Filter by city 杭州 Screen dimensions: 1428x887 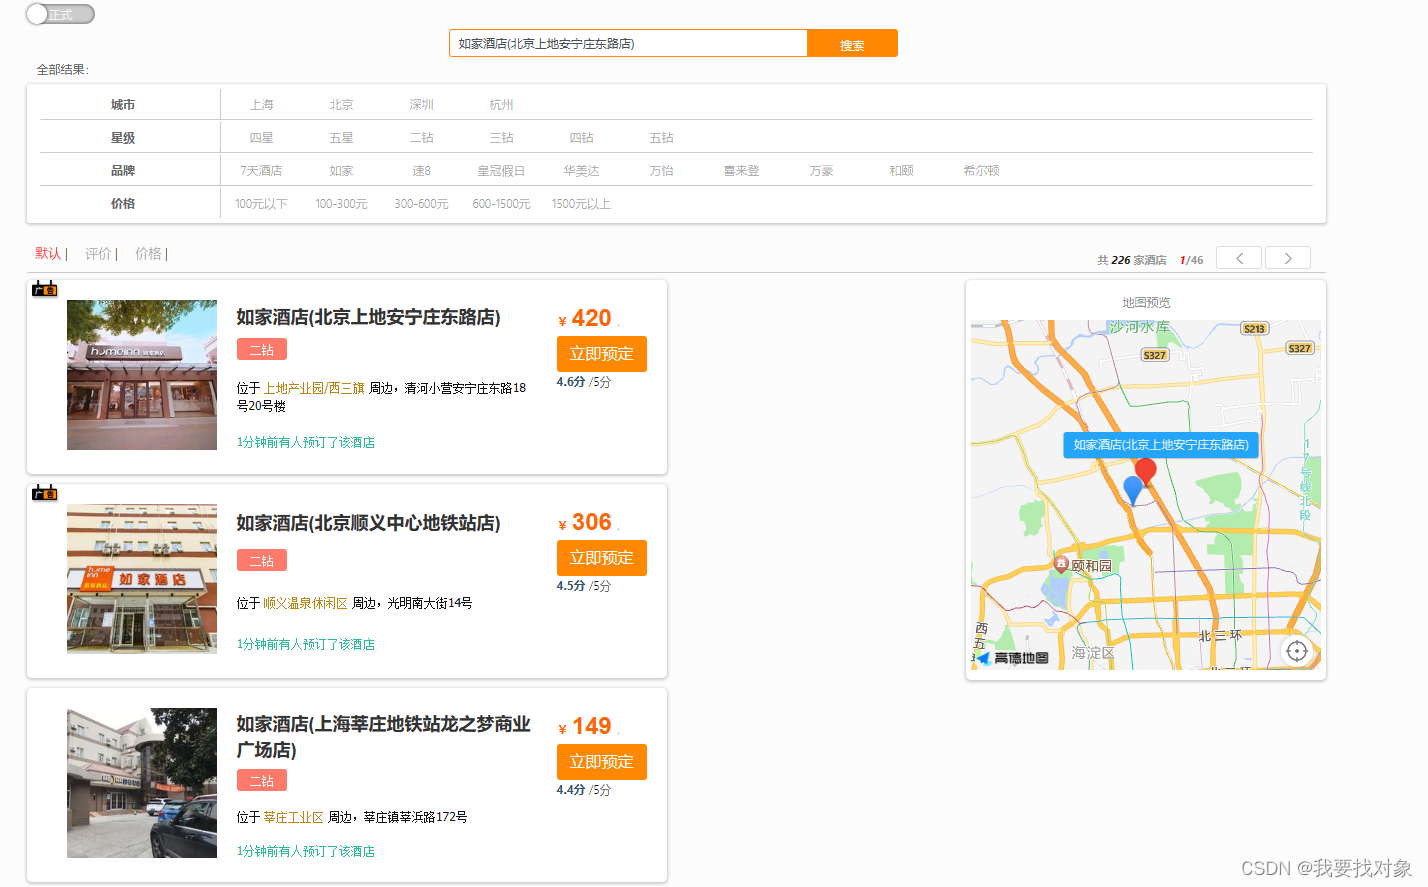[x=502, y=105]
